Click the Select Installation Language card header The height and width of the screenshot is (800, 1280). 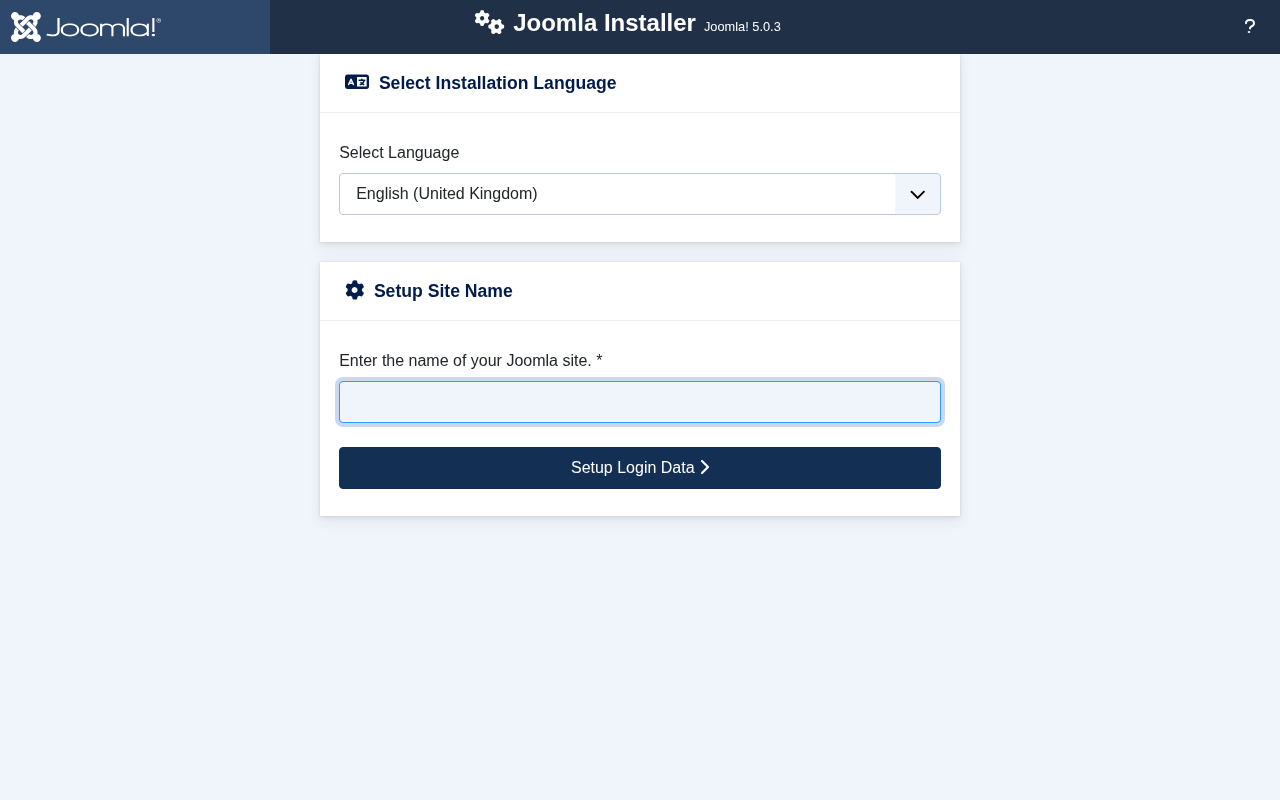pyautogui.click(x=780, y=83)
